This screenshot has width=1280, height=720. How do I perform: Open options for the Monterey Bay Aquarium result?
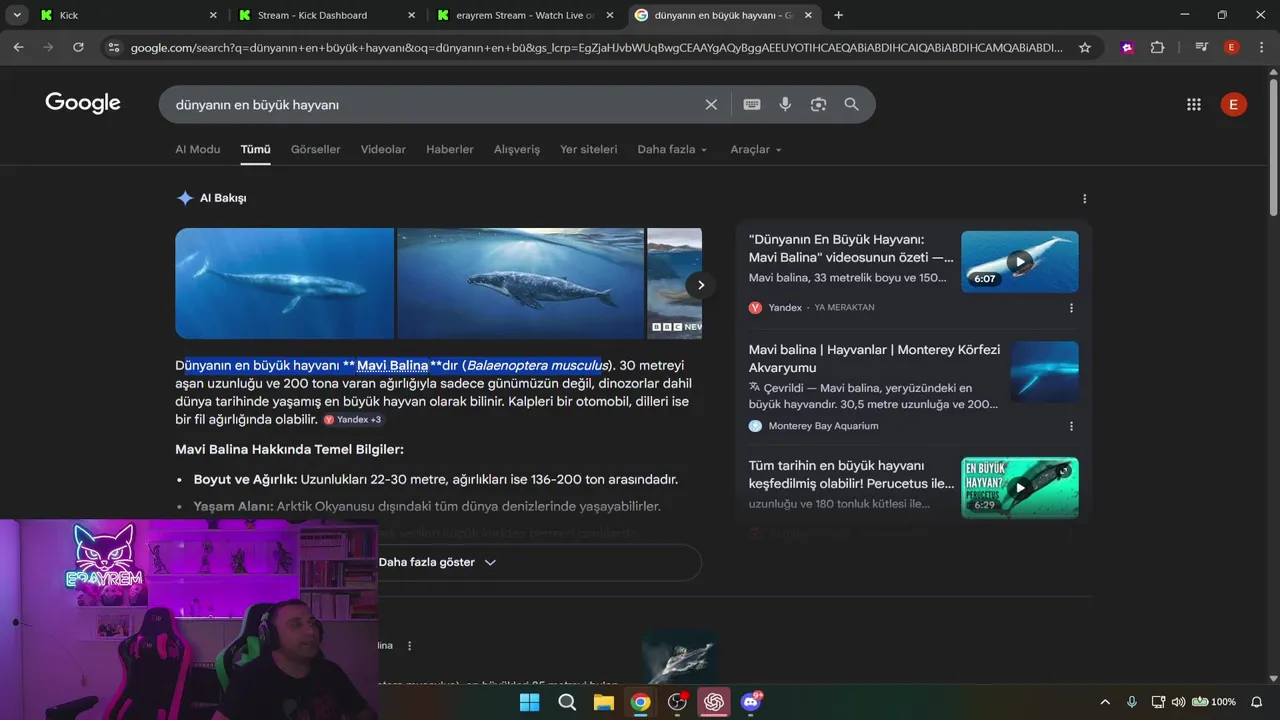1071,426
